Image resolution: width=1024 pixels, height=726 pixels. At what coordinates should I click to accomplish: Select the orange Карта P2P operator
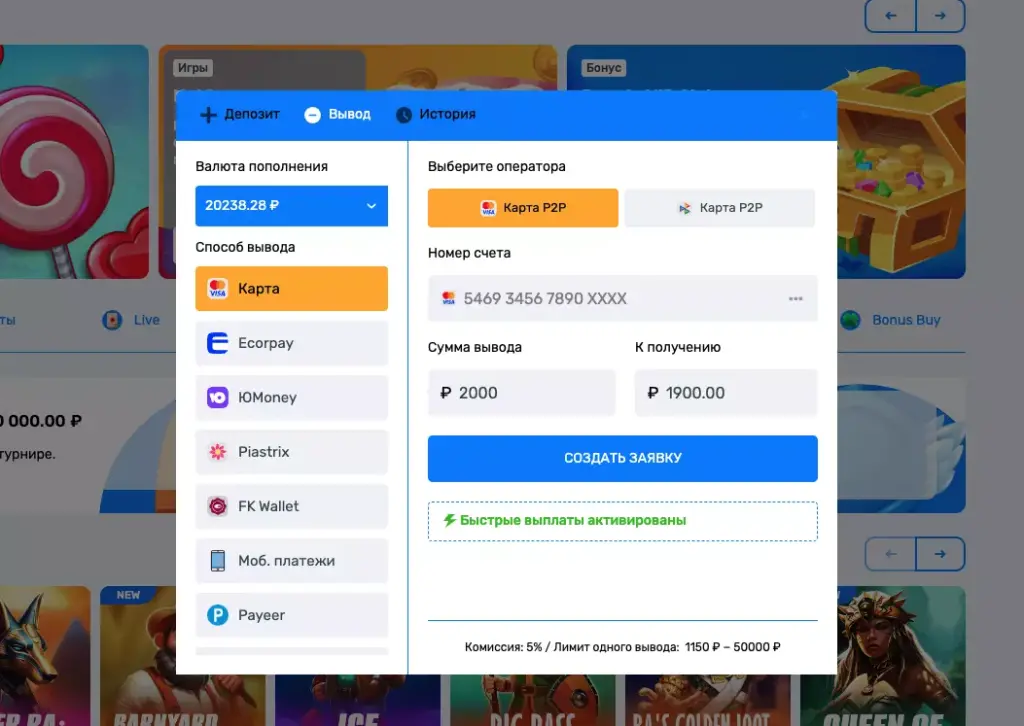coord(523,208)
